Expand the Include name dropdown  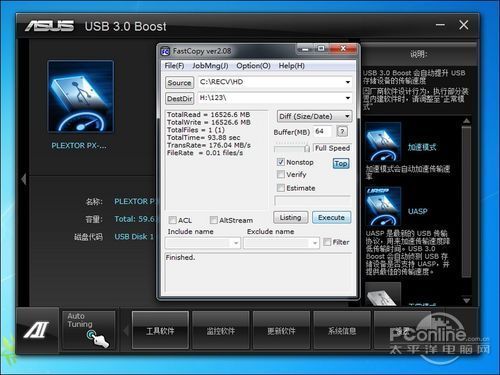point(236,243)
